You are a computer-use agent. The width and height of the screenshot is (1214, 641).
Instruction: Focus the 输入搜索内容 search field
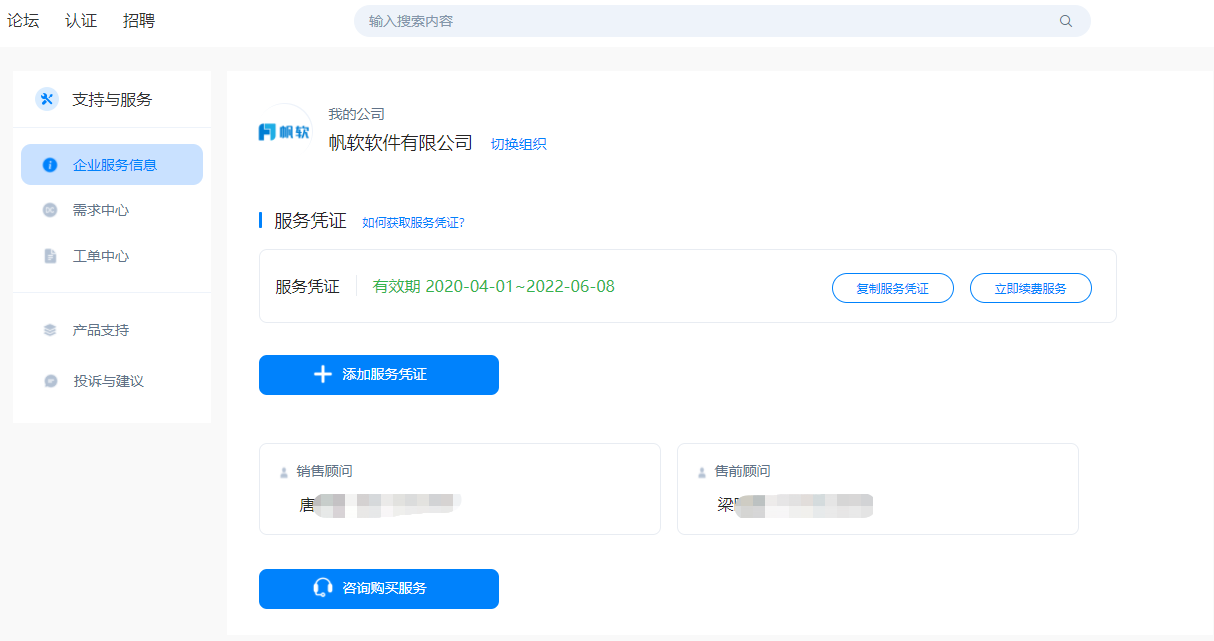pyautogui.click(x=722, y=21)
